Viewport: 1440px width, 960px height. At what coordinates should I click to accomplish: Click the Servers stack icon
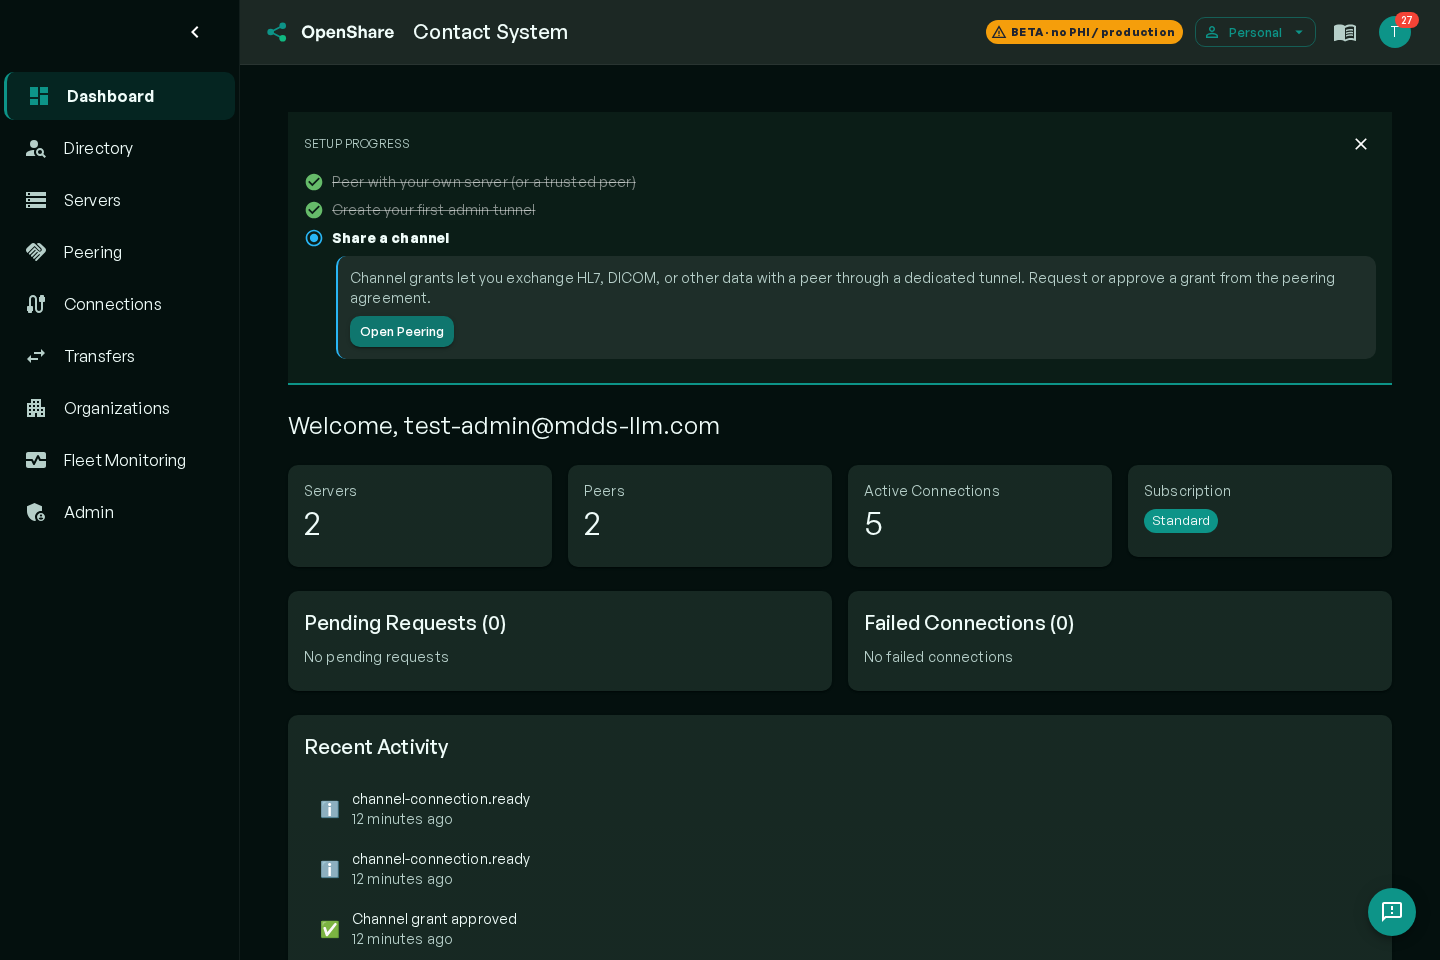point(36,200)
